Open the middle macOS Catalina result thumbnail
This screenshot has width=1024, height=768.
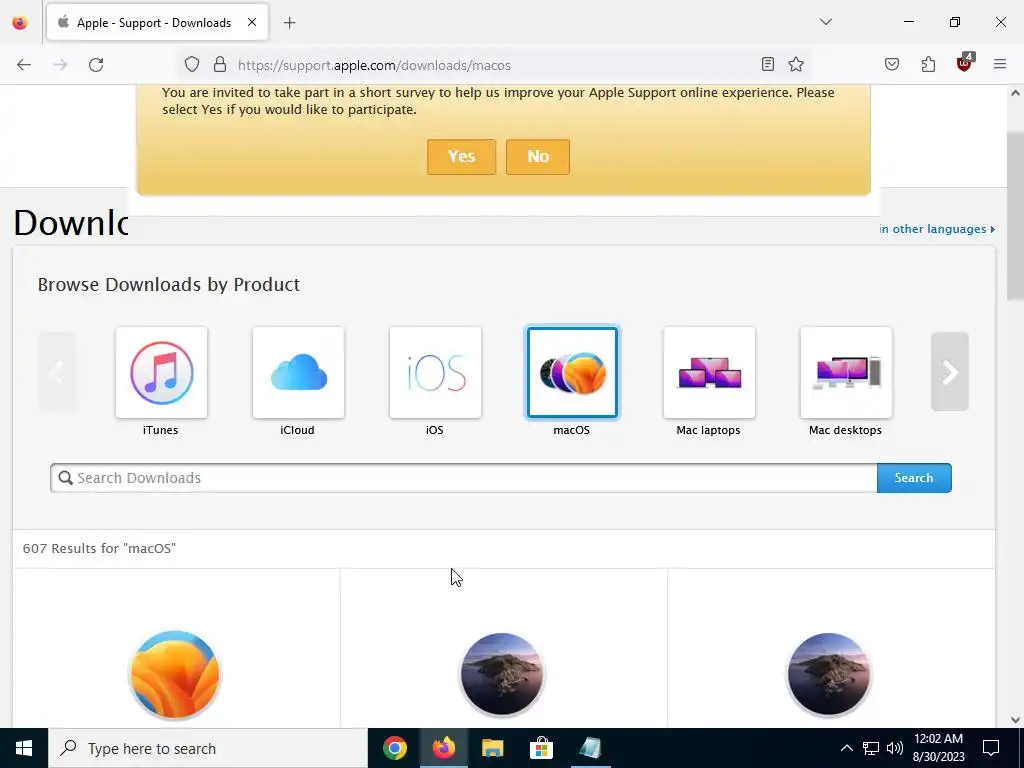(x=502, y=675)
